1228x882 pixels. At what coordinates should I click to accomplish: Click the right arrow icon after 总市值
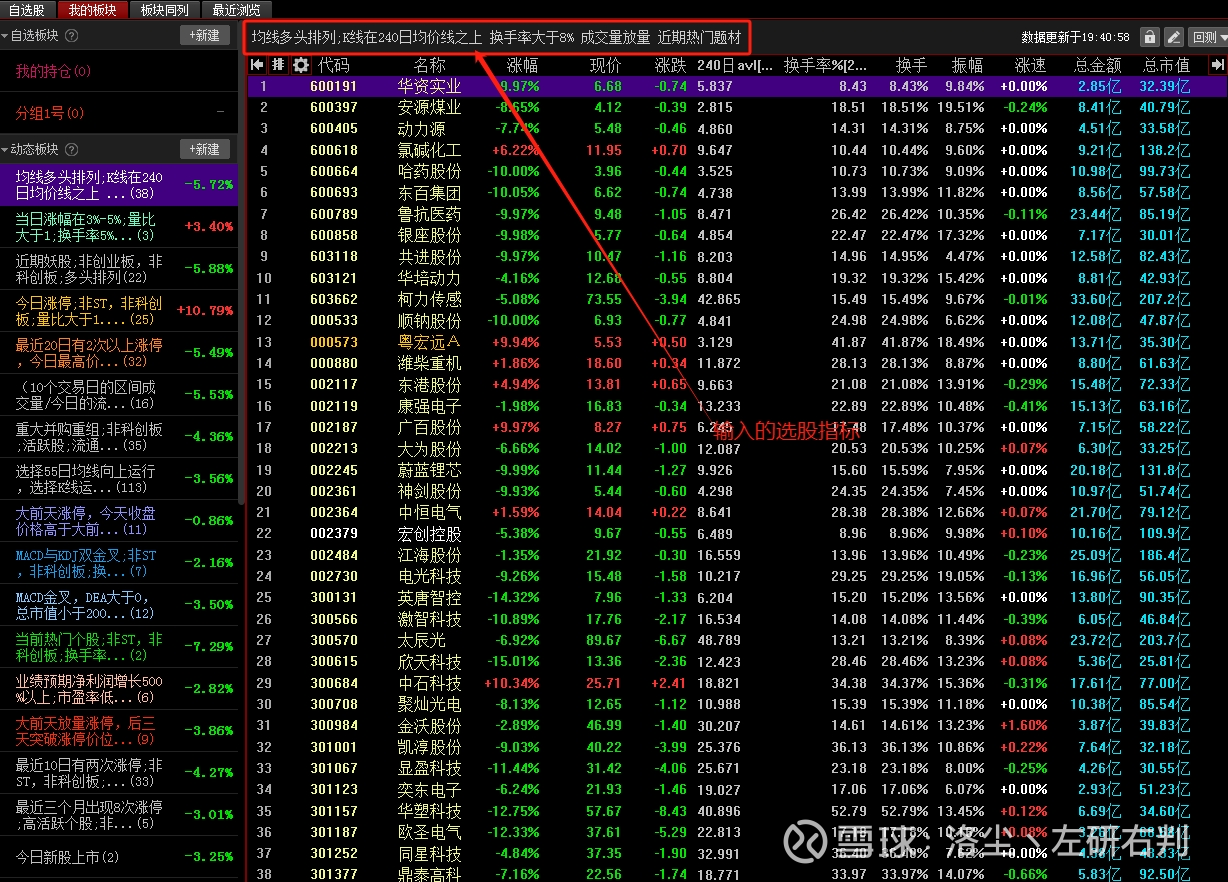[1217, 65]
